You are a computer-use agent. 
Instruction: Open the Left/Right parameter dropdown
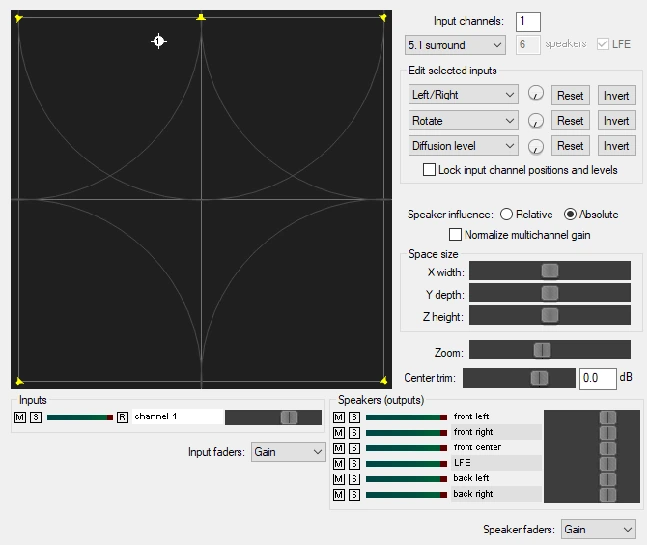pos(463,95)
